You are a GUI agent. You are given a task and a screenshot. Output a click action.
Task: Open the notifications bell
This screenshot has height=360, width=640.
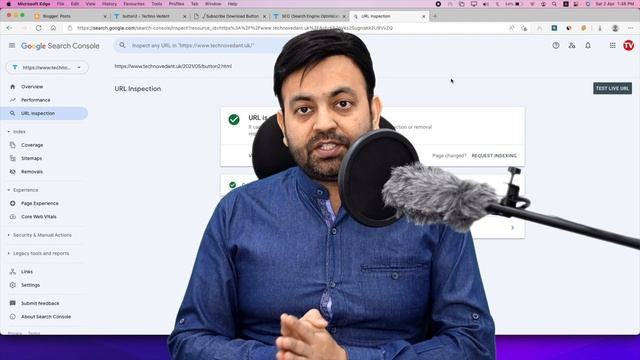588,46
